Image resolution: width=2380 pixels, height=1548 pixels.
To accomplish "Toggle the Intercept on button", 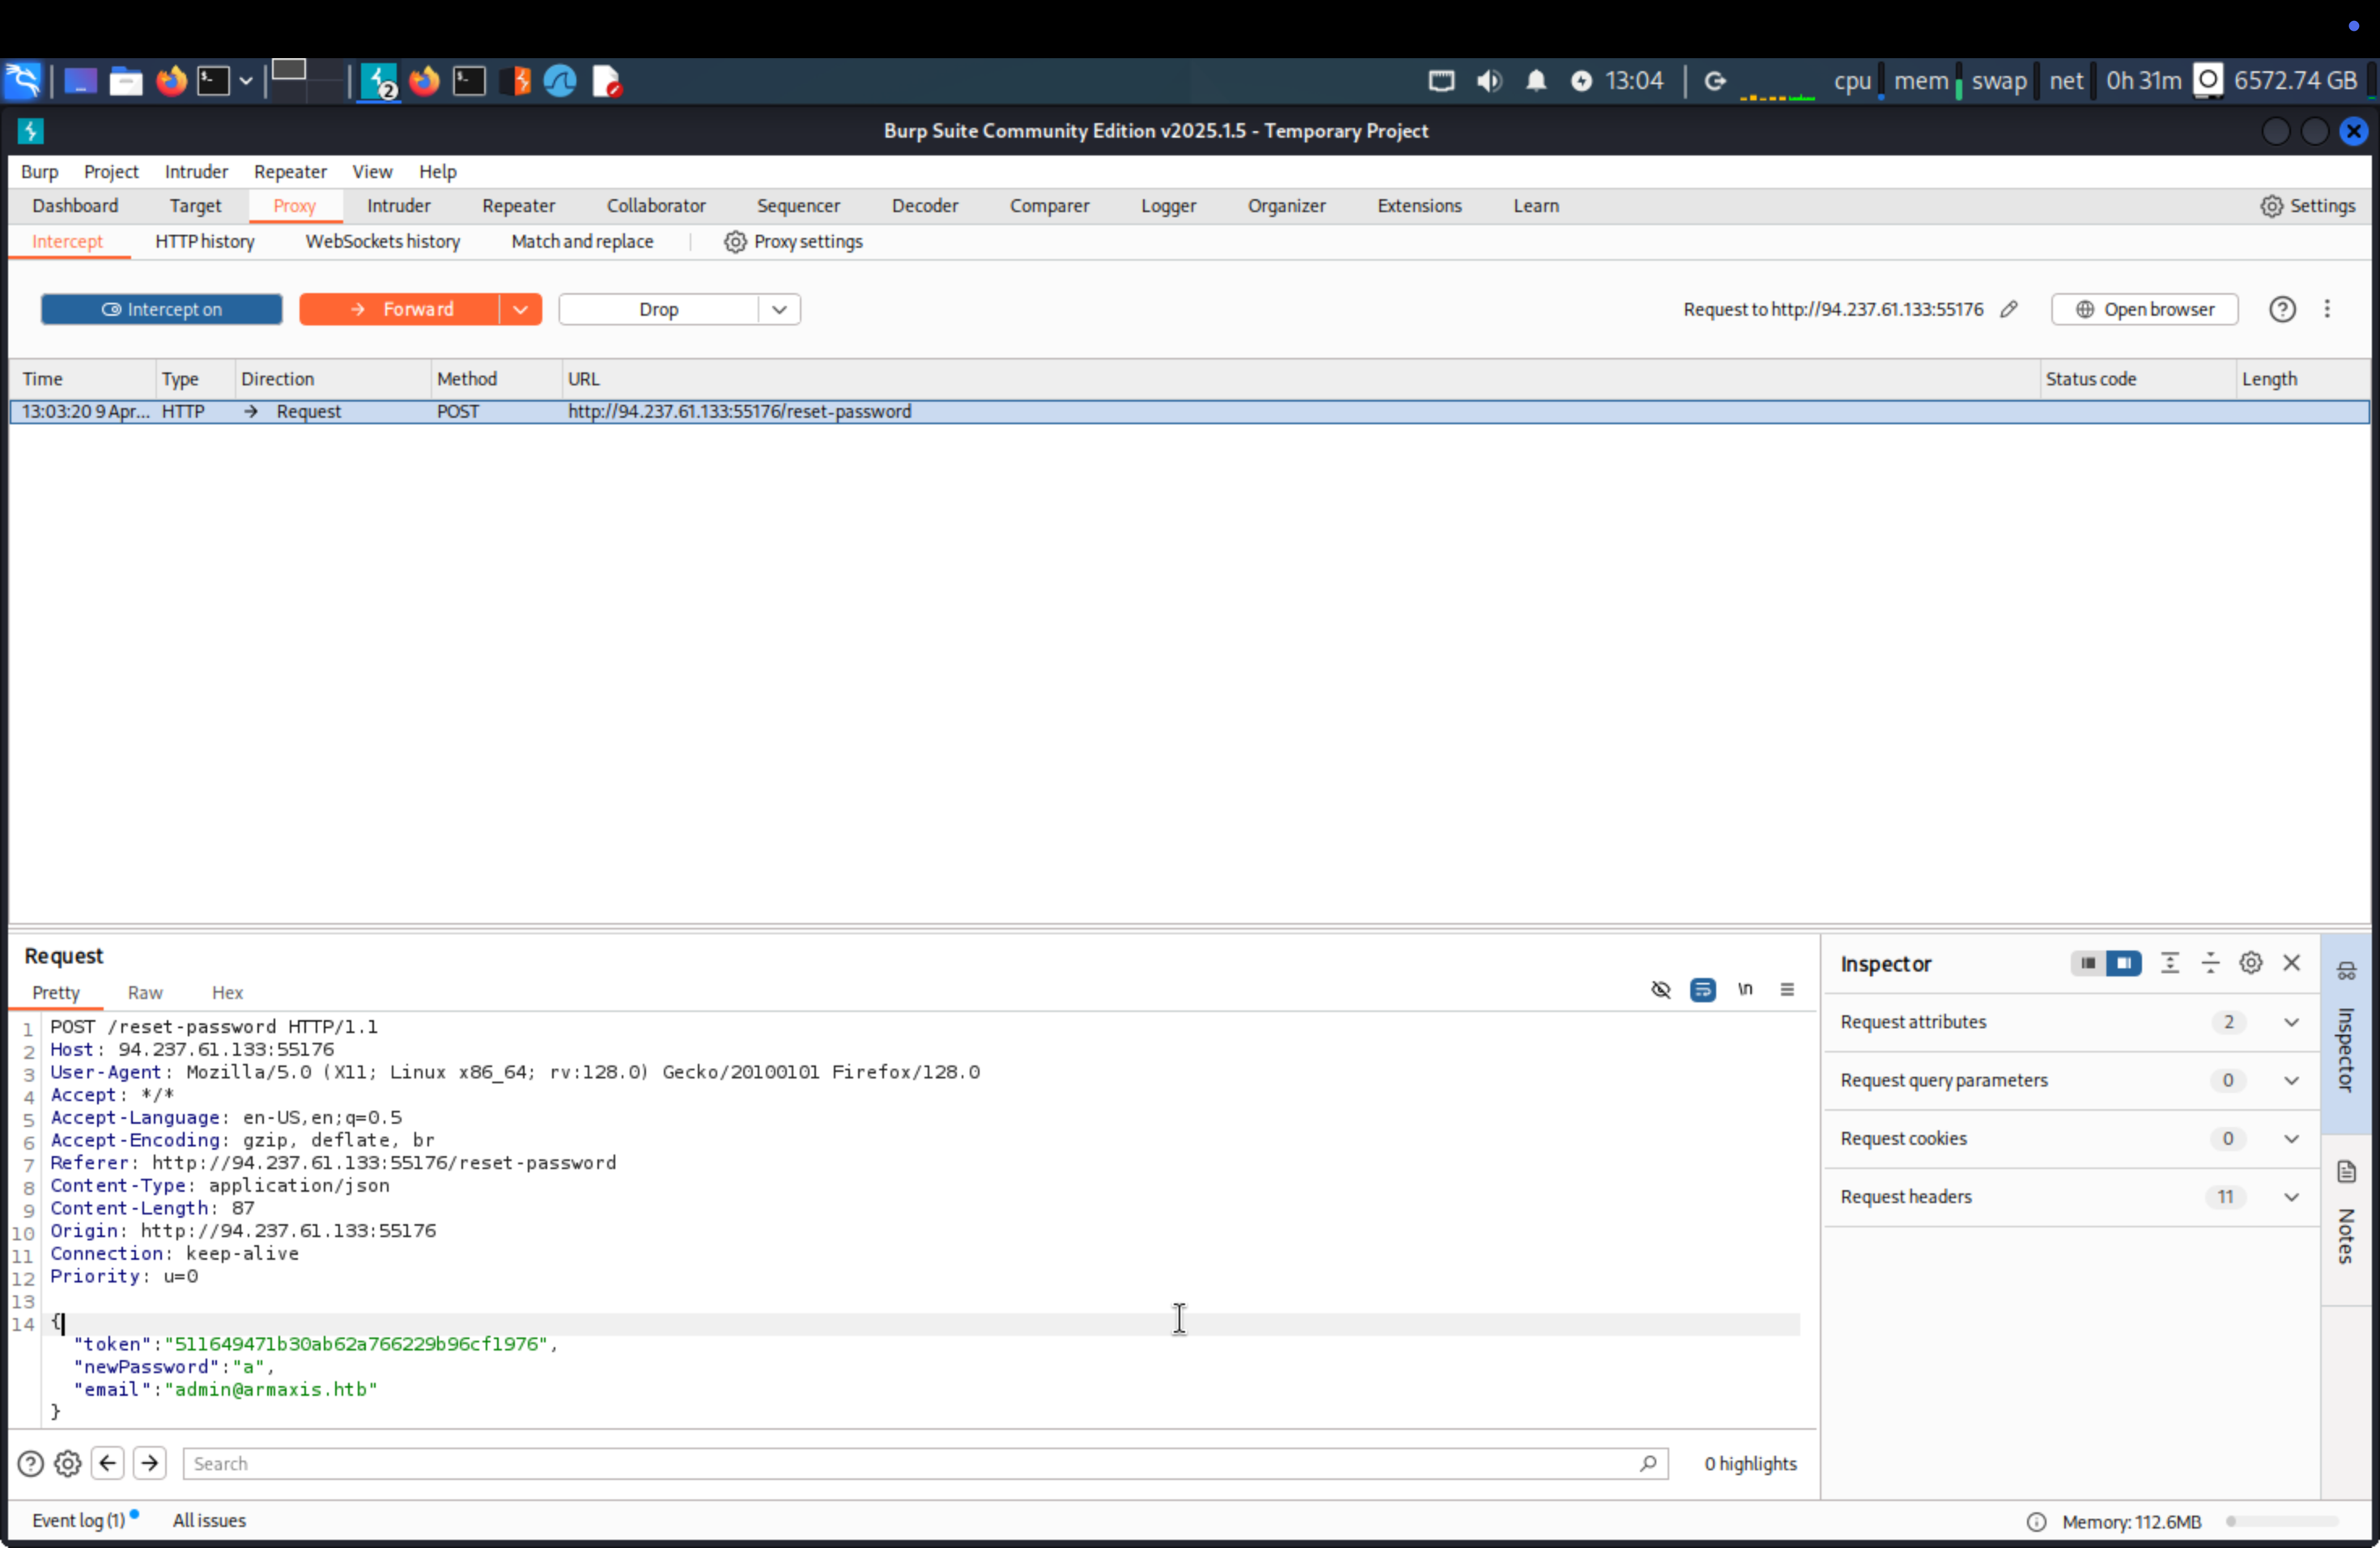I will (x=161, y=309).
